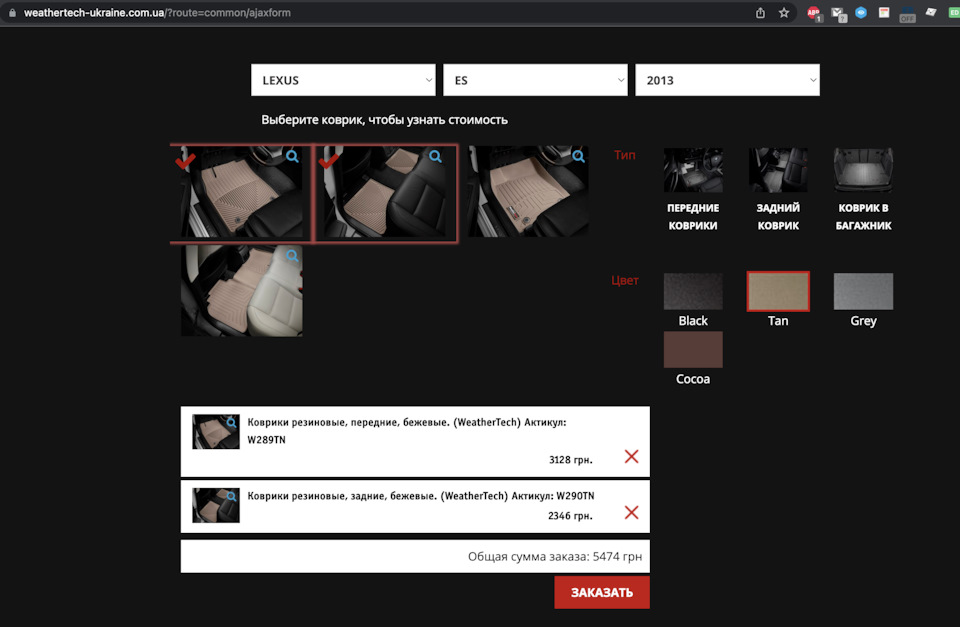This screenshot has height=627, width=960.
Task: Zoom the third floor liner photo magnifier
Action: click(579, 156)
